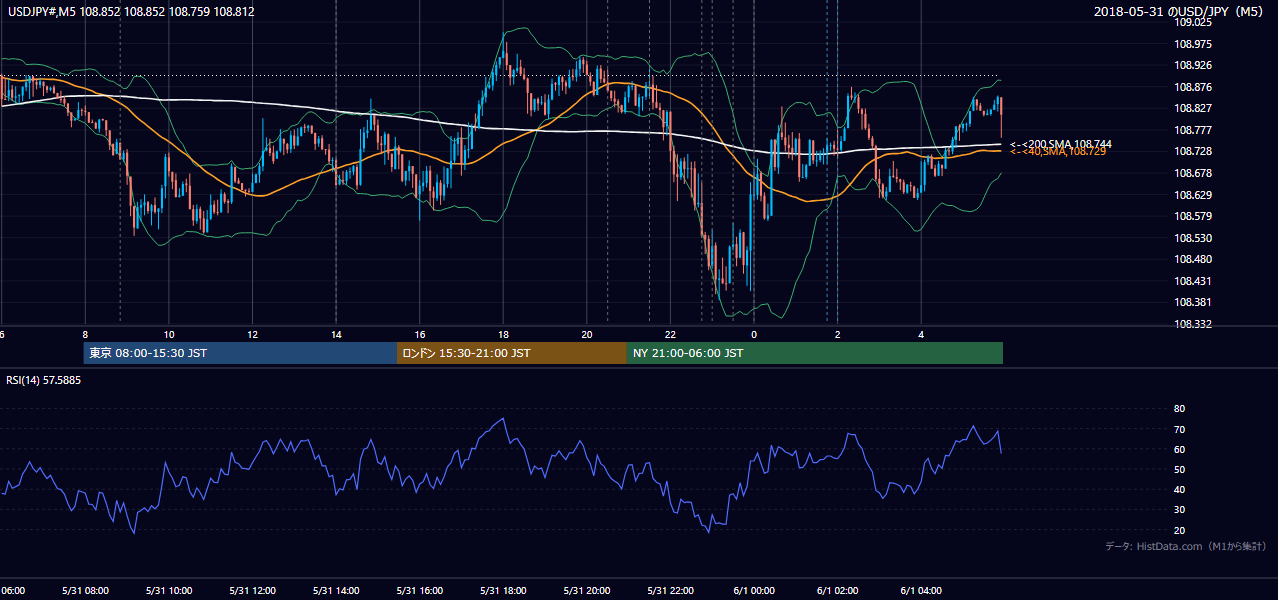The image size is (1278, 600).
Task: Click price axis value 108.381
Action: (x=1194, y=302)
